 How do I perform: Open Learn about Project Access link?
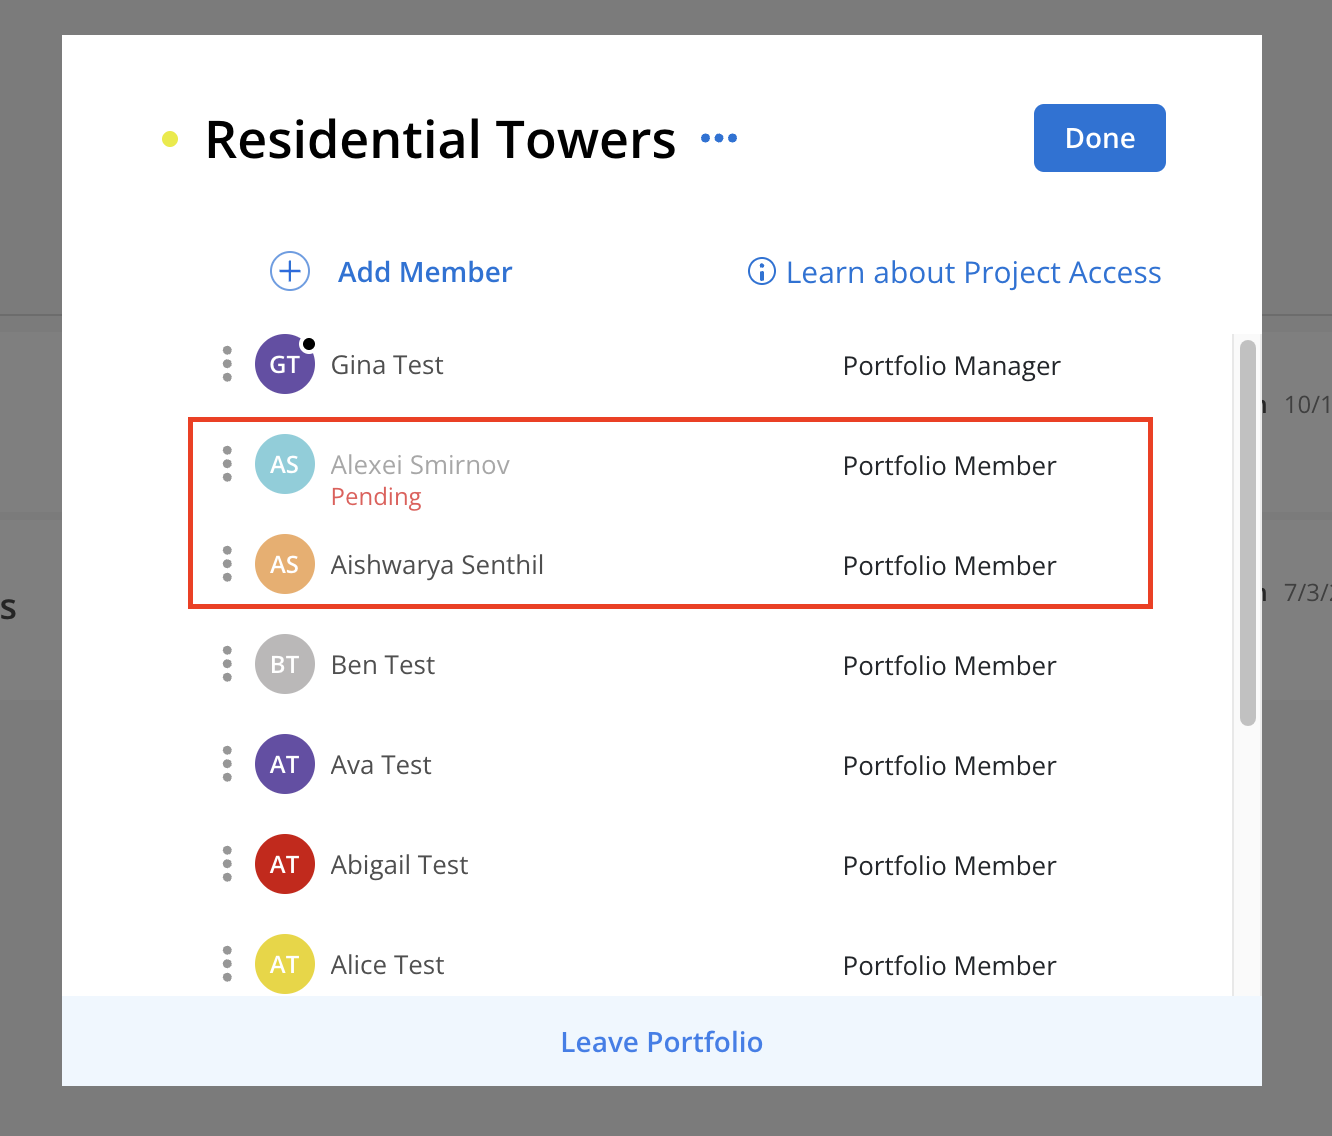pyautogui.click(x=973, y=272)
